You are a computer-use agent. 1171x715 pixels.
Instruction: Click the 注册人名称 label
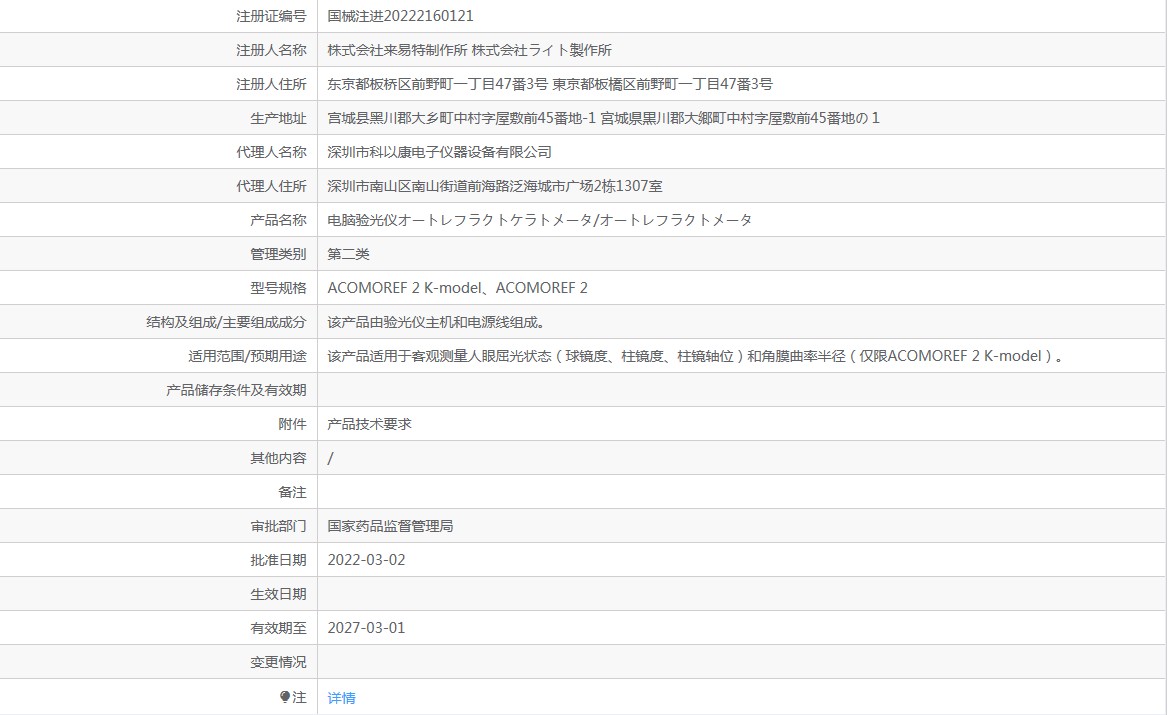coord(271,50)
